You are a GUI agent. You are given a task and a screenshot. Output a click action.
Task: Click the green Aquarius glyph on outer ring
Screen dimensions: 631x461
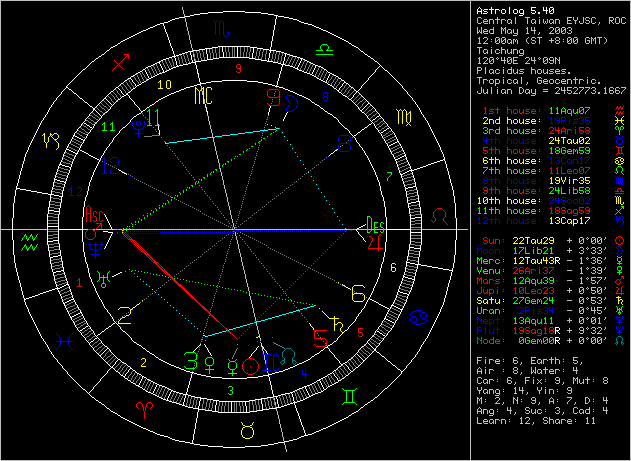[x=29, y=237]
